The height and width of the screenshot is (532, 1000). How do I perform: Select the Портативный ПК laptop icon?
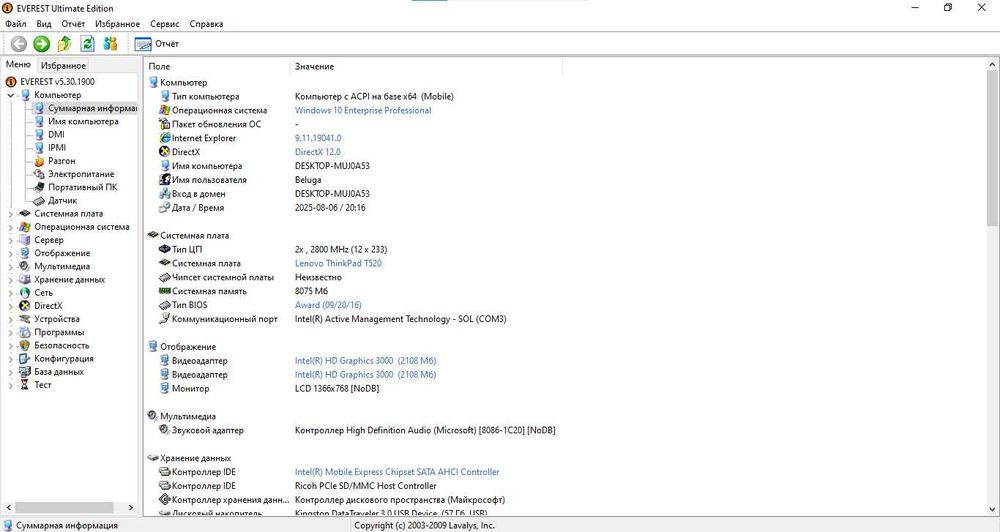(x=39, y=187)
